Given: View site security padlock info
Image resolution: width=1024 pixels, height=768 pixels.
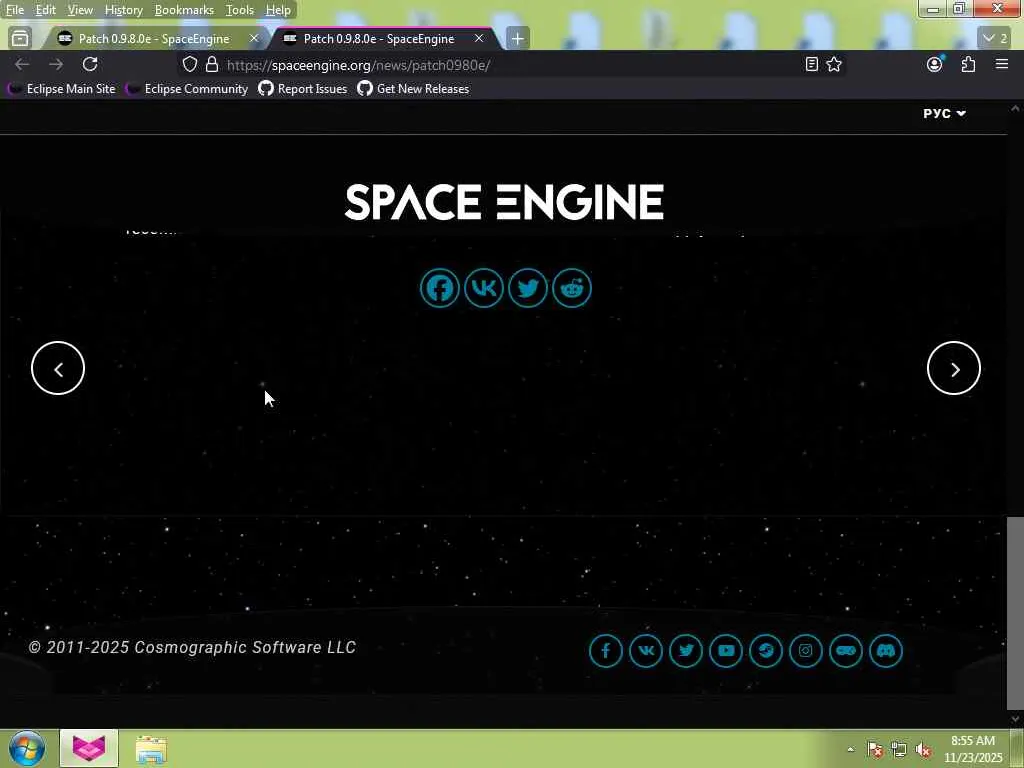Looking at the screenshot, I should [x=212, y=65].
